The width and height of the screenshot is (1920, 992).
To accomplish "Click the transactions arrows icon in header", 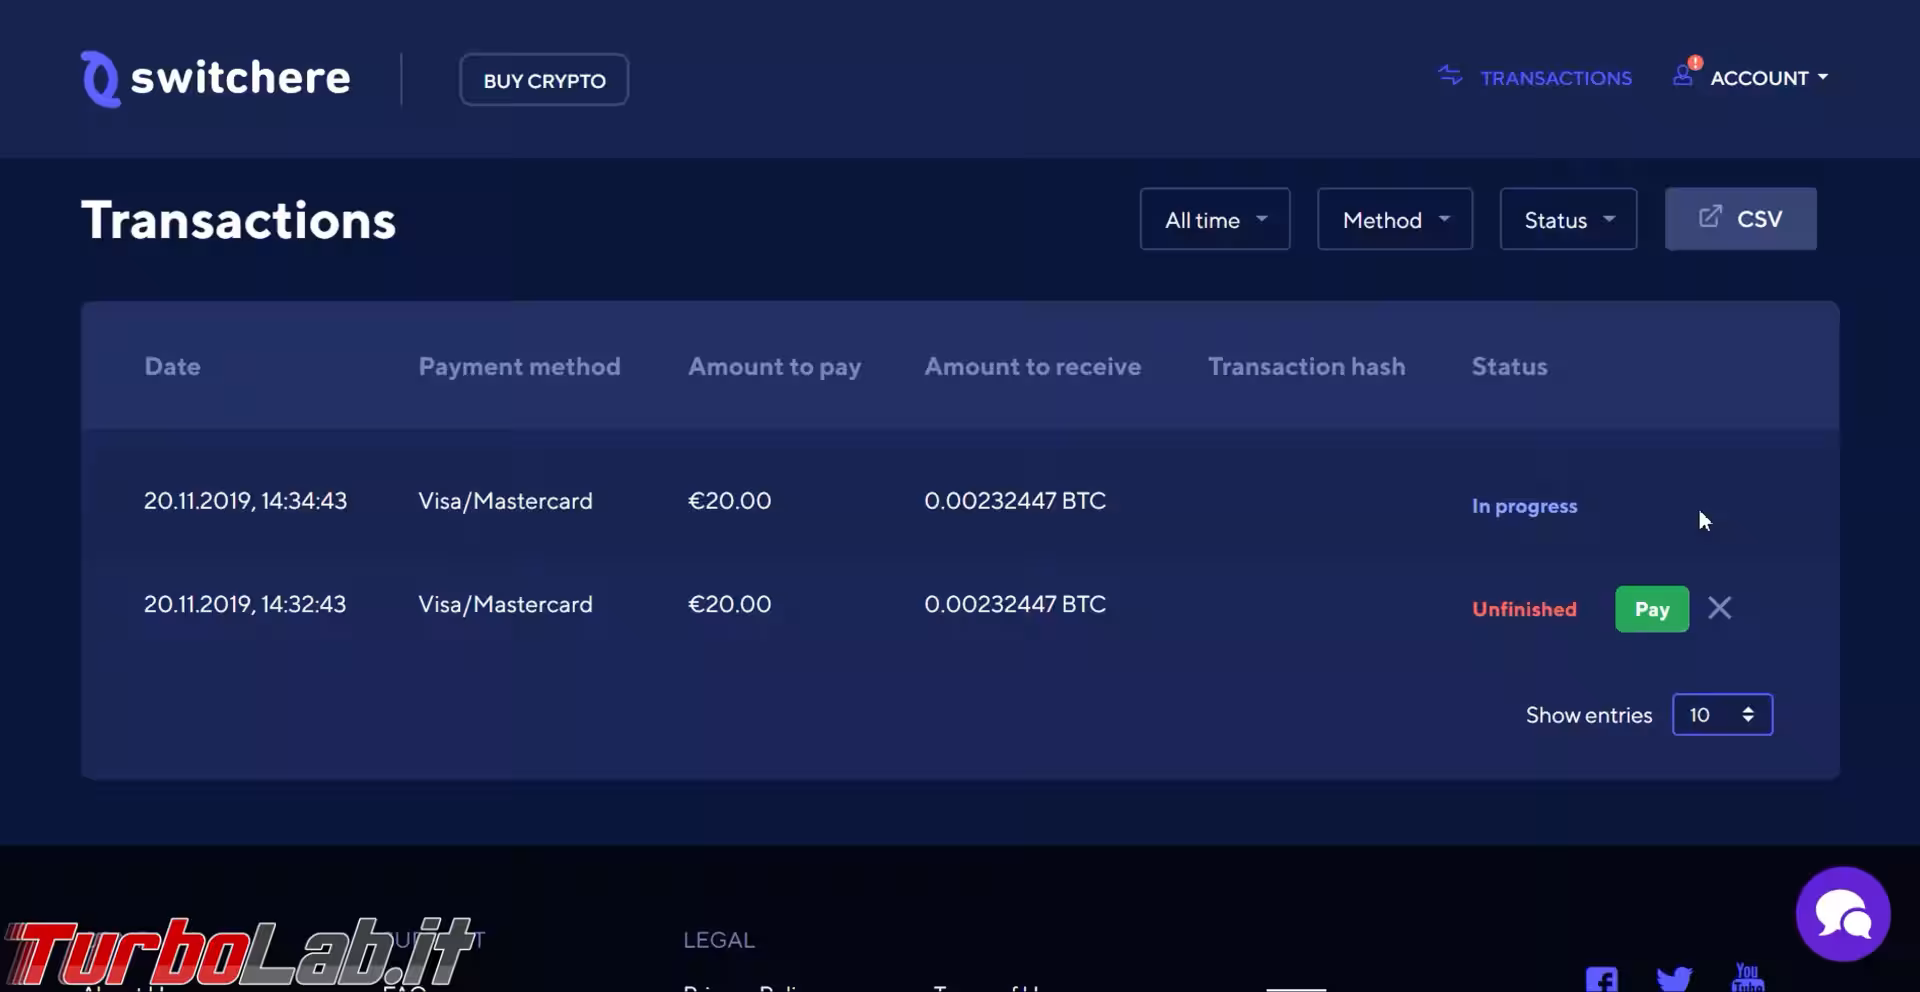I will coord(1451,77).
